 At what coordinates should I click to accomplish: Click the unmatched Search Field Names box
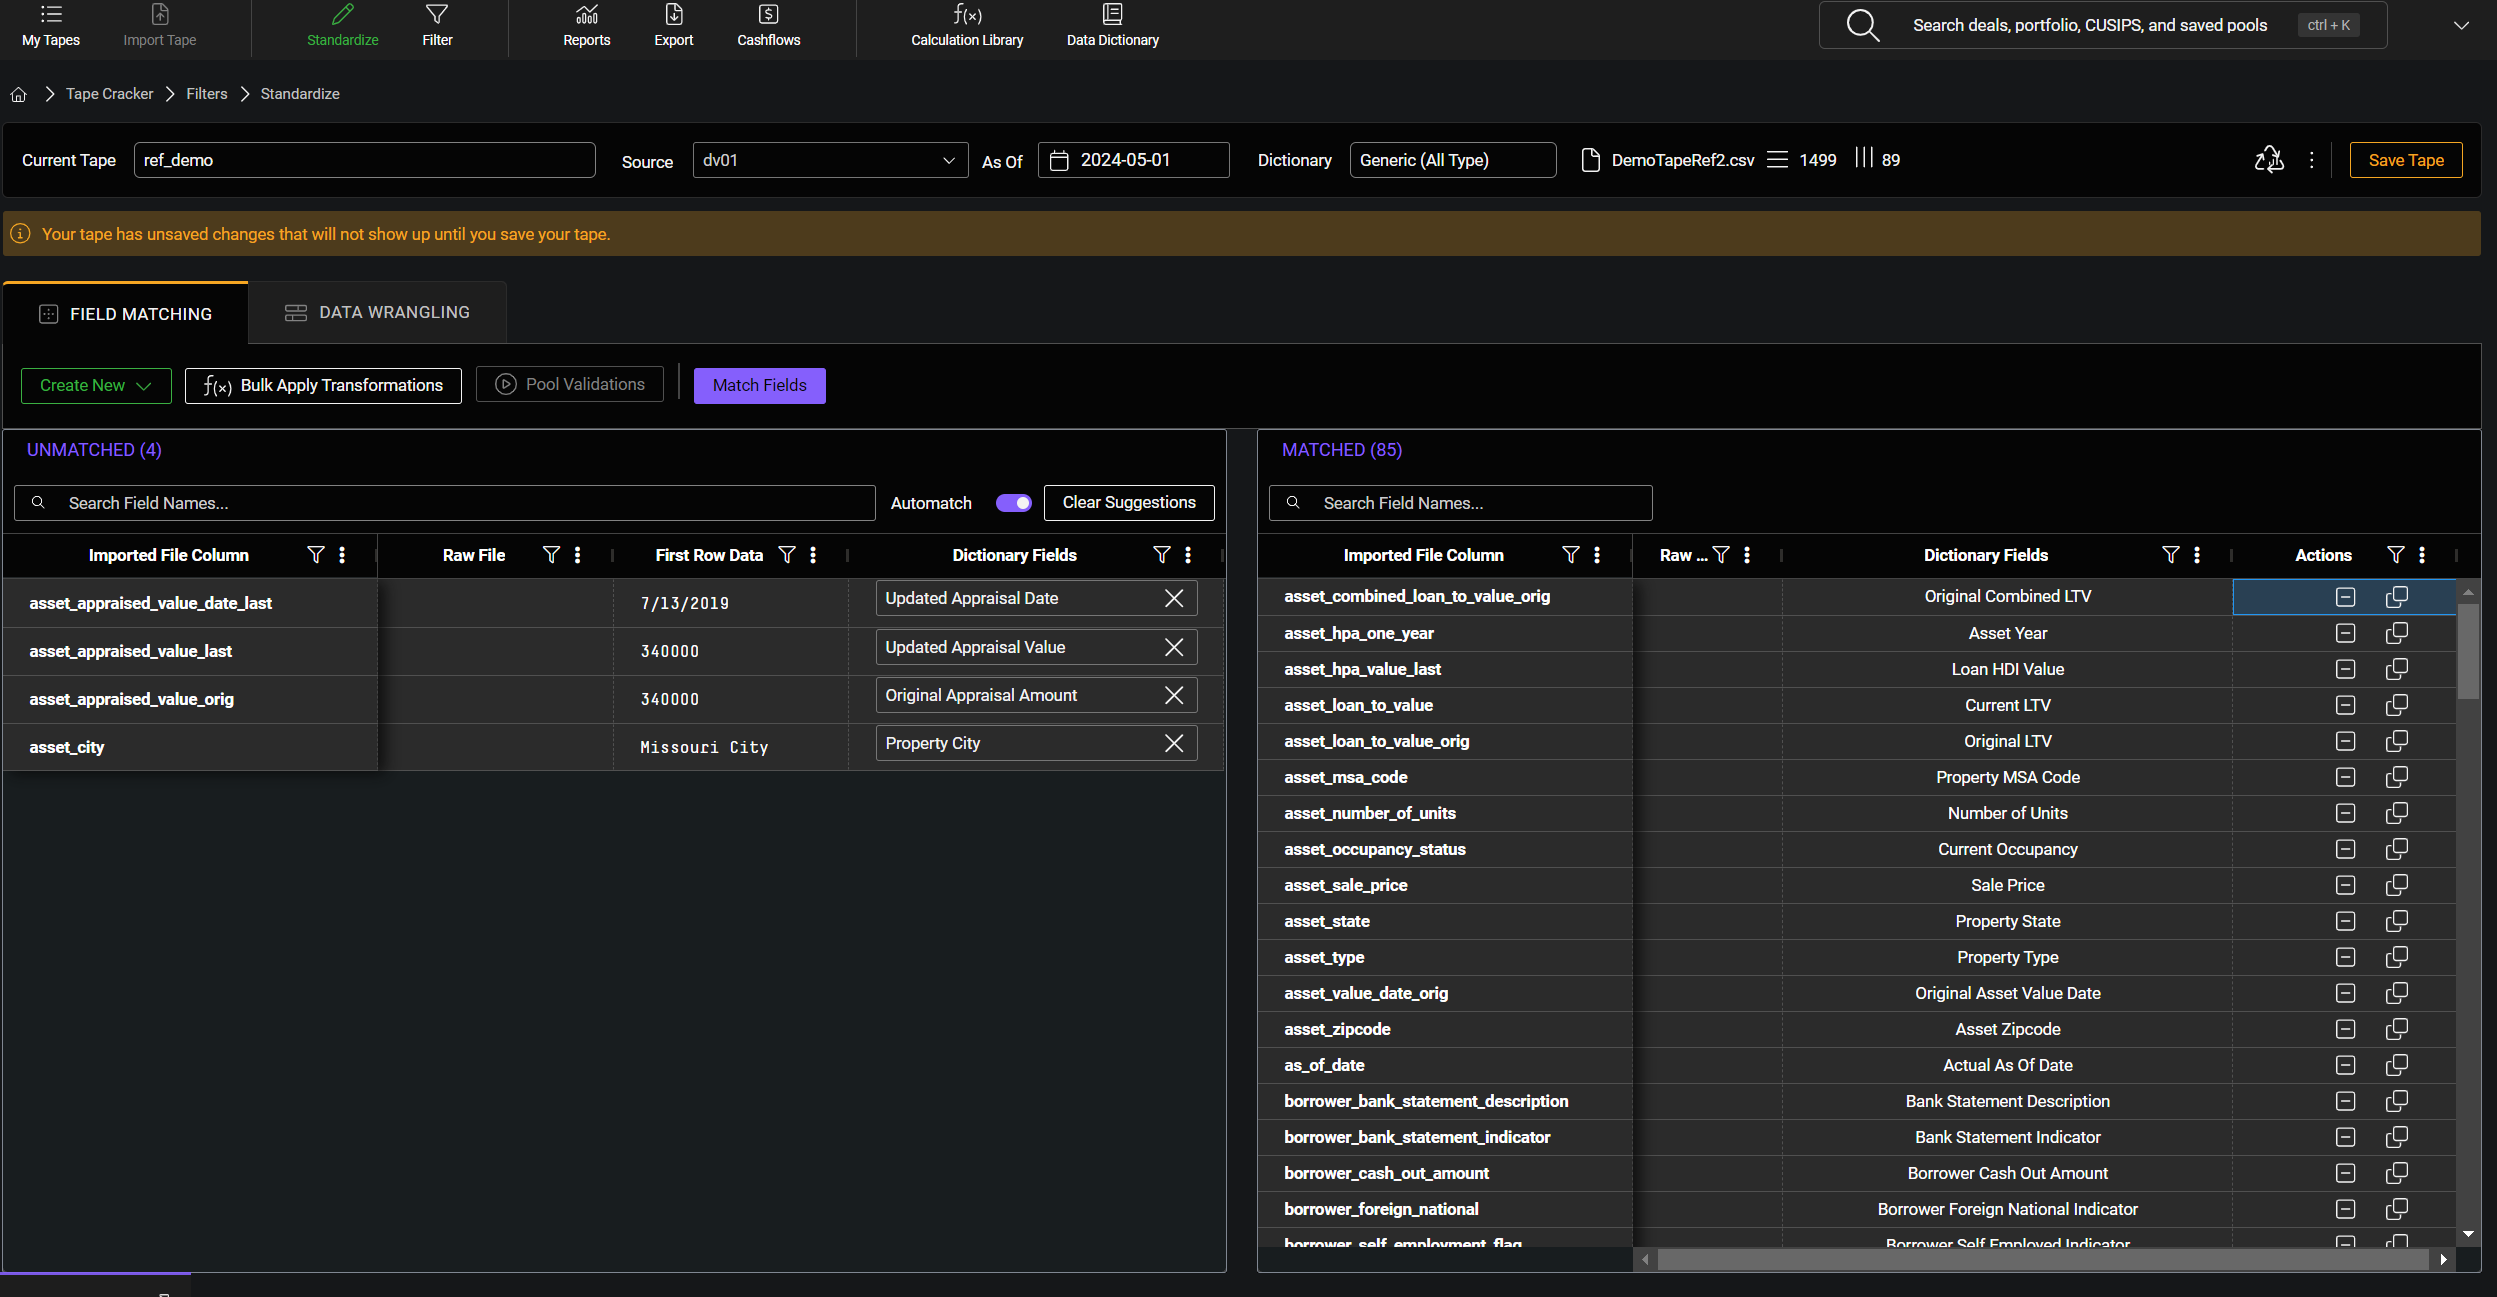[445, 503]
